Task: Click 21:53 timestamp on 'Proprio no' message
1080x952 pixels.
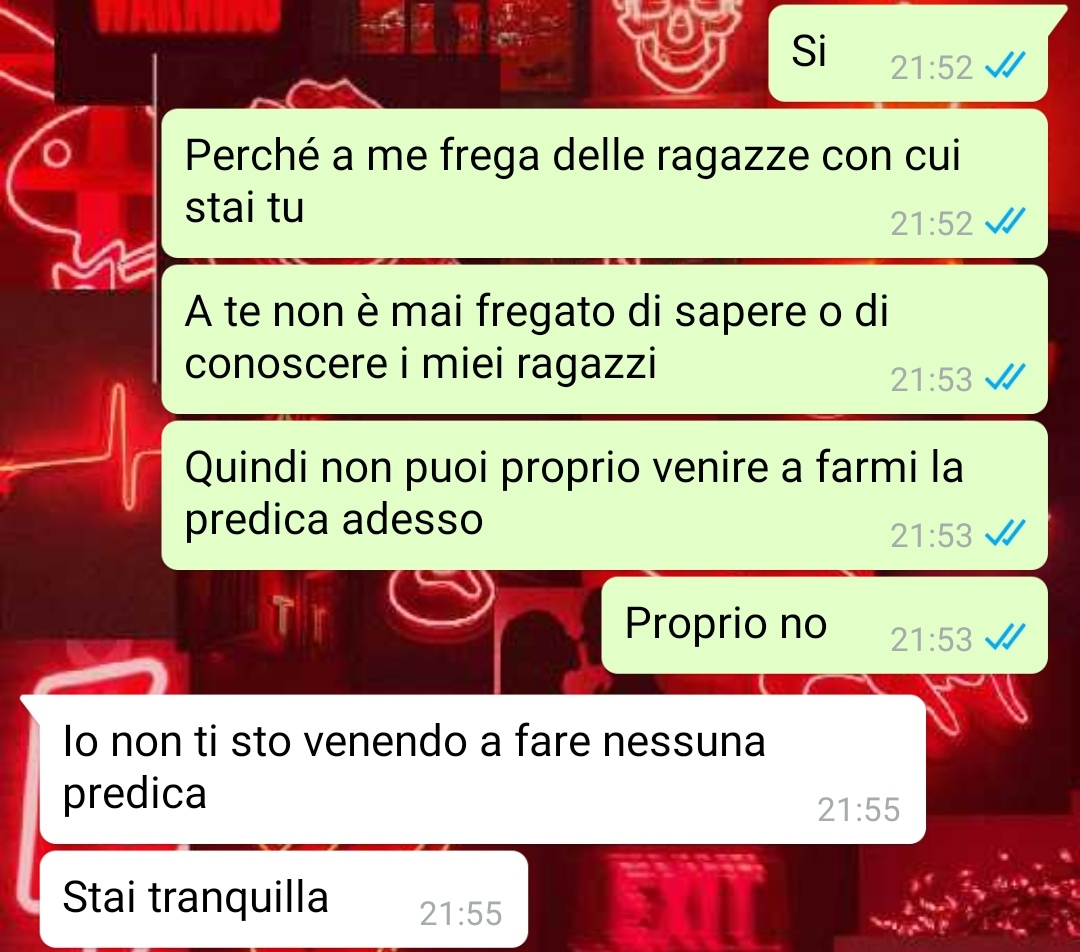Action: [931, 639]
